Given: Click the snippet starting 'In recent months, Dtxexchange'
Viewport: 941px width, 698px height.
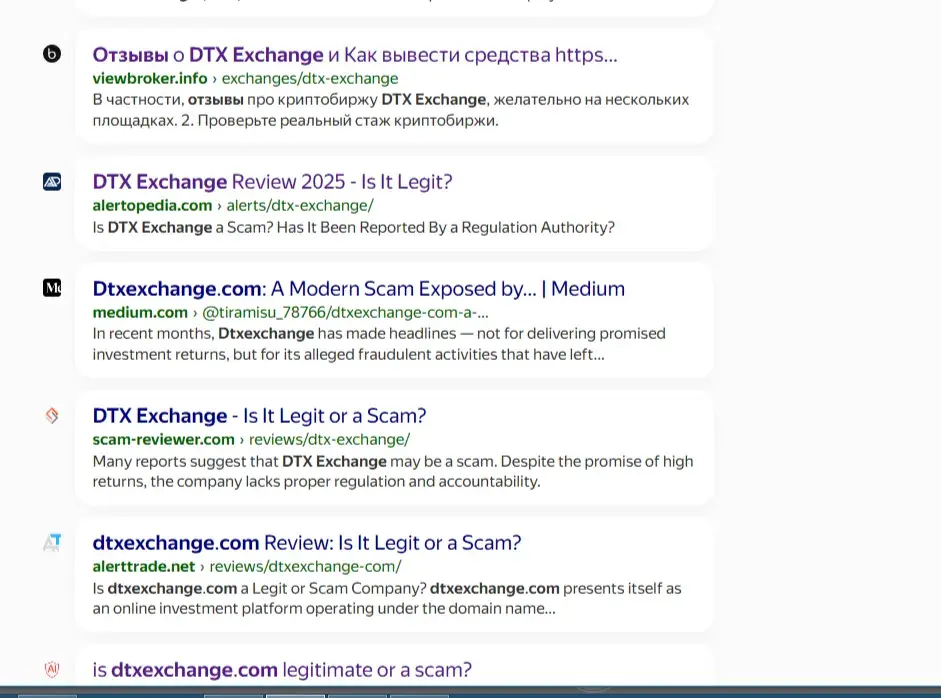Looking at the screenshot, I should 379,344.
